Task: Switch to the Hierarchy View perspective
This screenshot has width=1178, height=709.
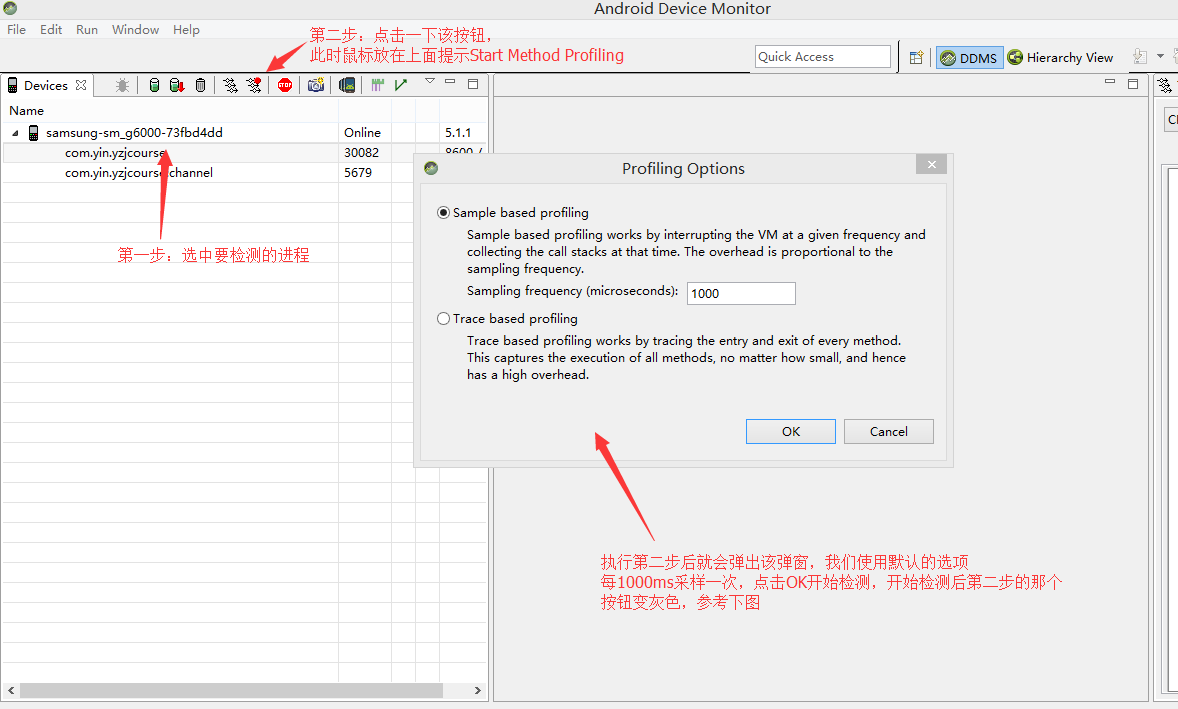Action: click(1060, 58)
